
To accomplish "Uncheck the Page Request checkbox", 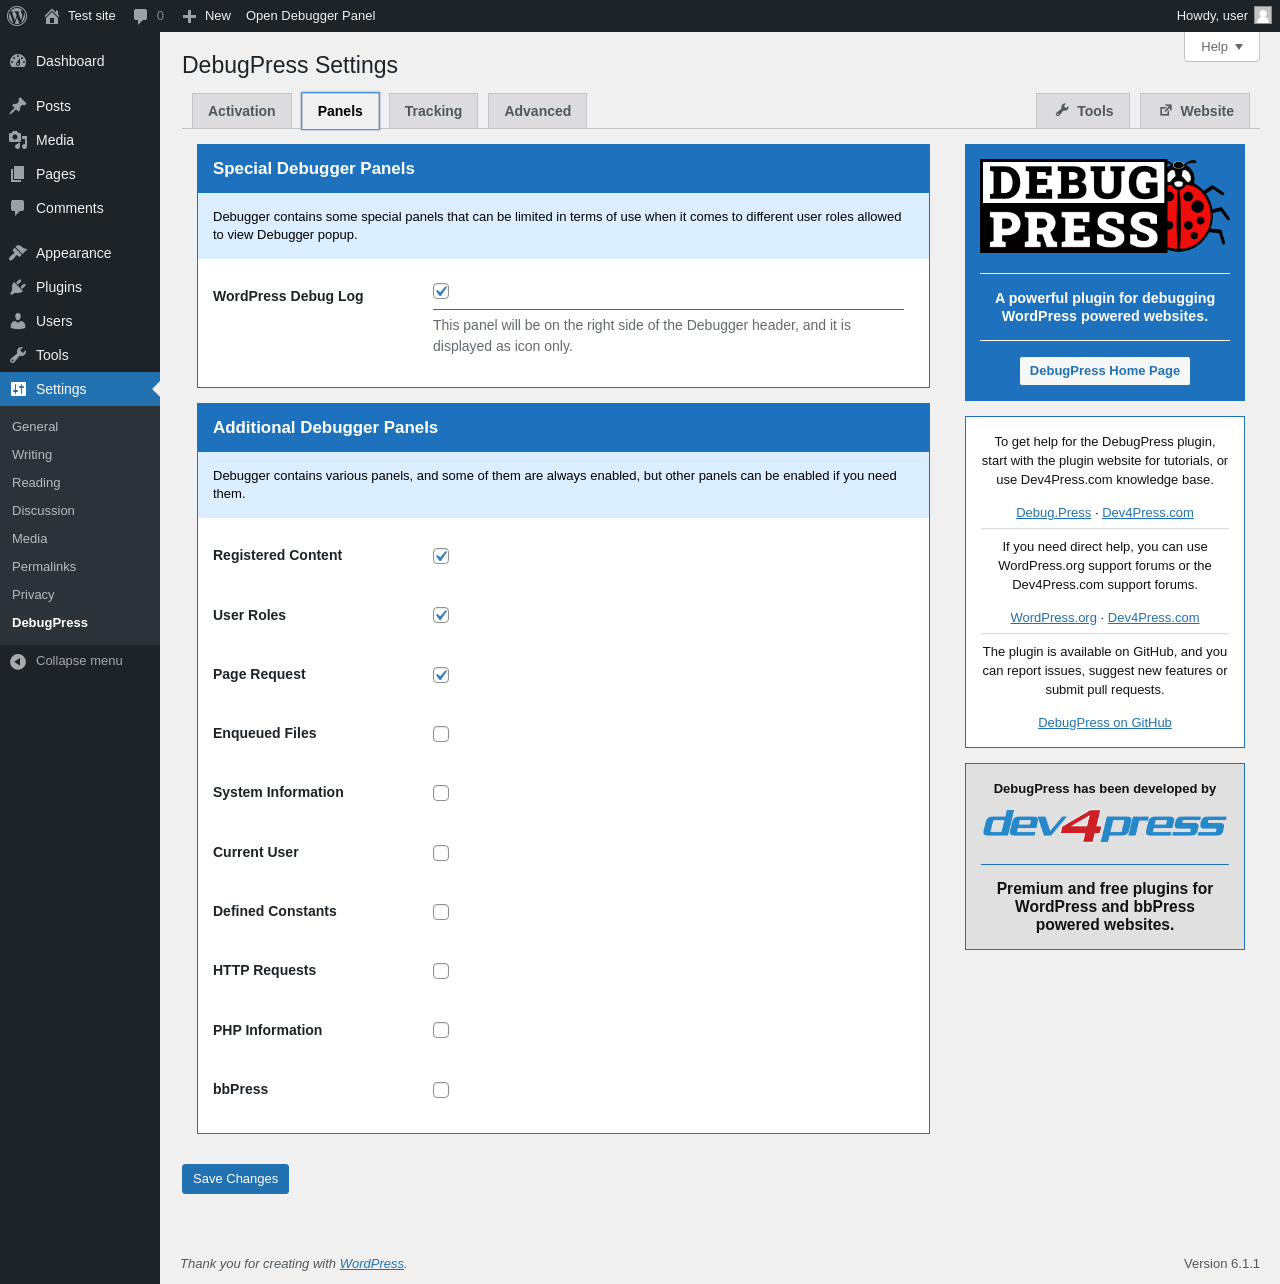I will (441, 675).
